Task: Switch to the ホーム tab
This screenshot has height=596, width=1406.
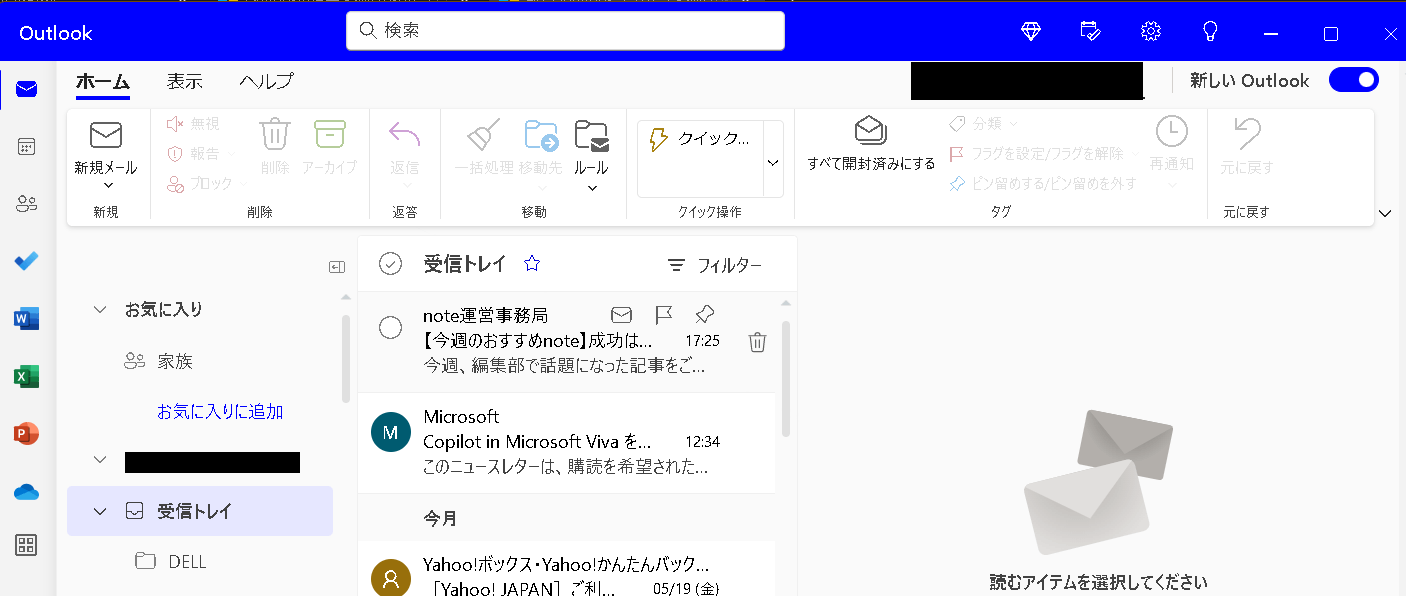Action: tap(103, 82)
